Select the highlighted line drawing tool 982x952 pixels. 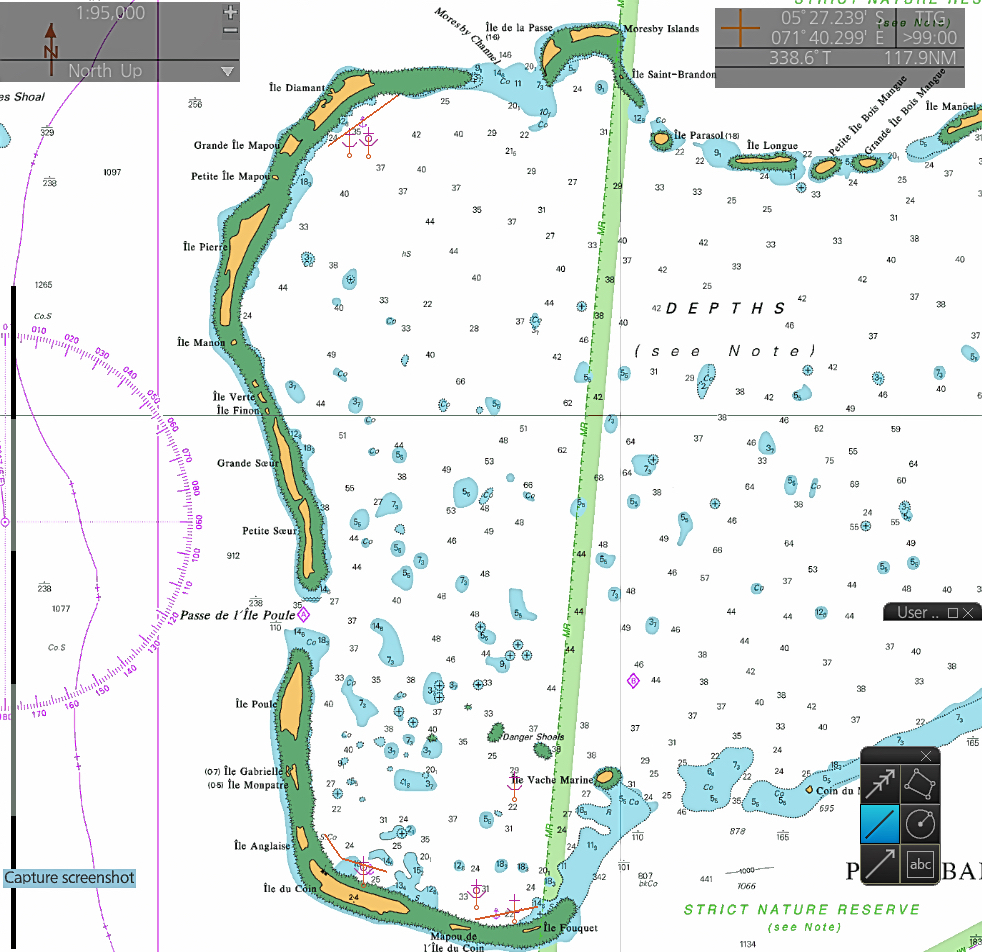click(x=880, y=824)
